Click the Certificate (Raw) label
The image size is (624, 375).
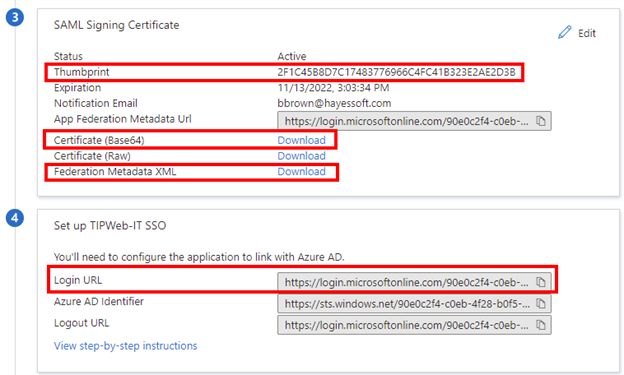[x=92, y=156]
